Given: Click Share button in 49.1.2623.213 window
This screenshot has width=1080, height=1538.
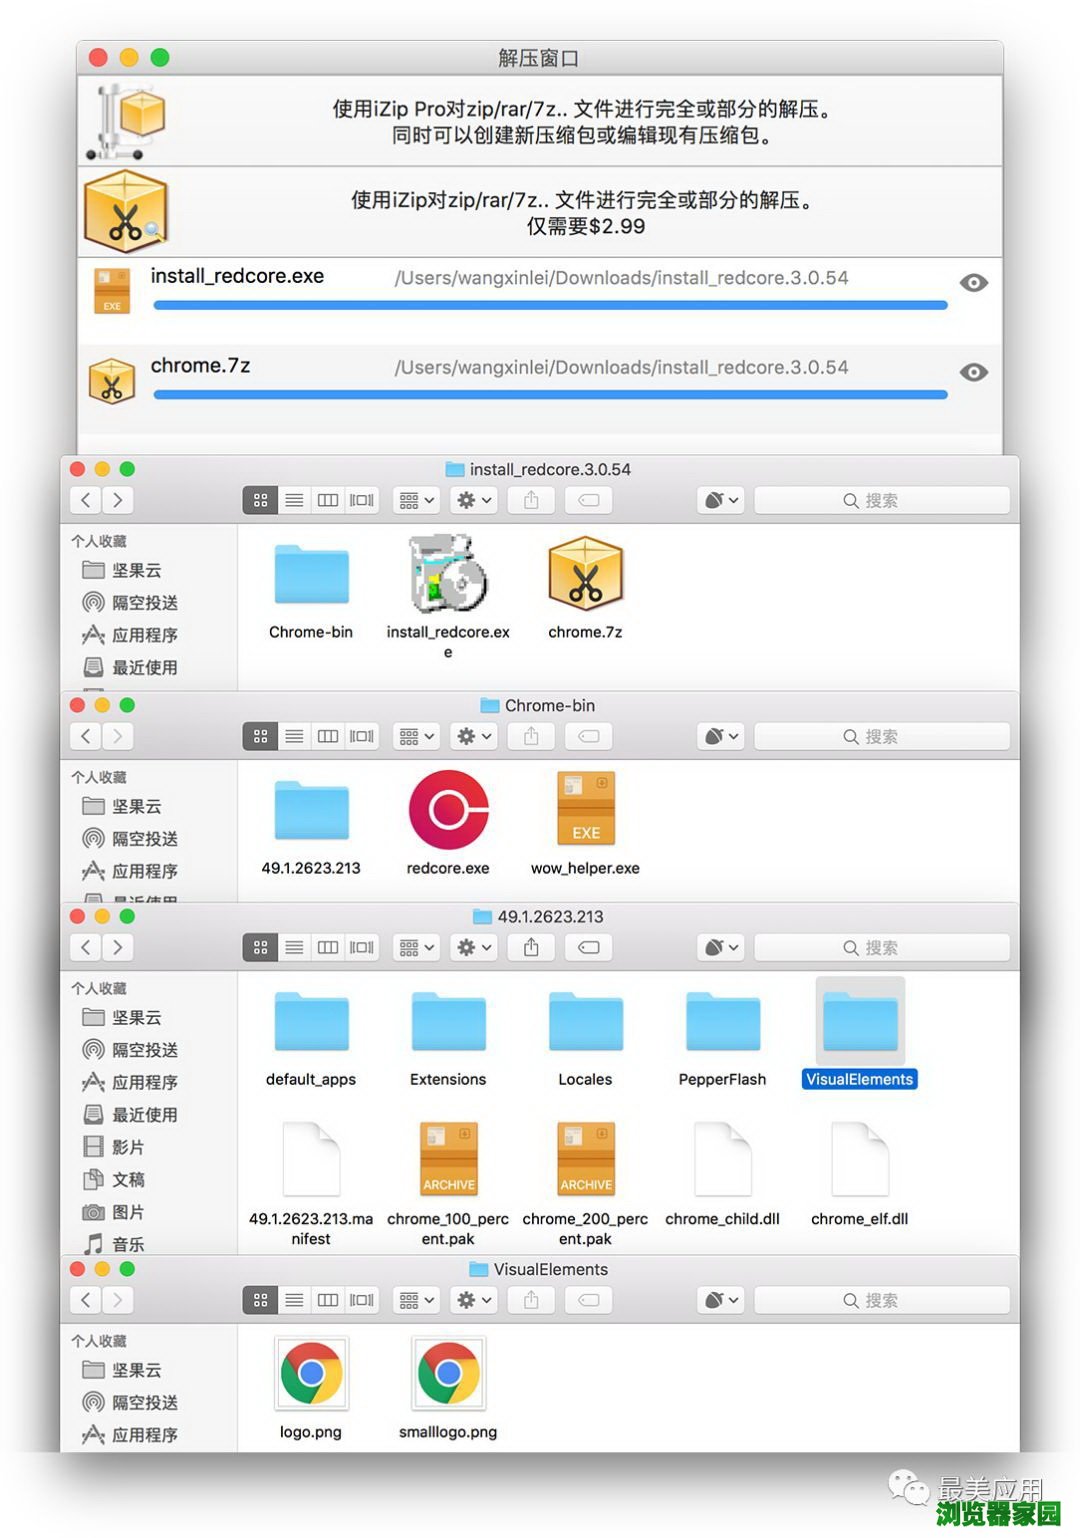Looking at the screenshot, I should point(531,947).
